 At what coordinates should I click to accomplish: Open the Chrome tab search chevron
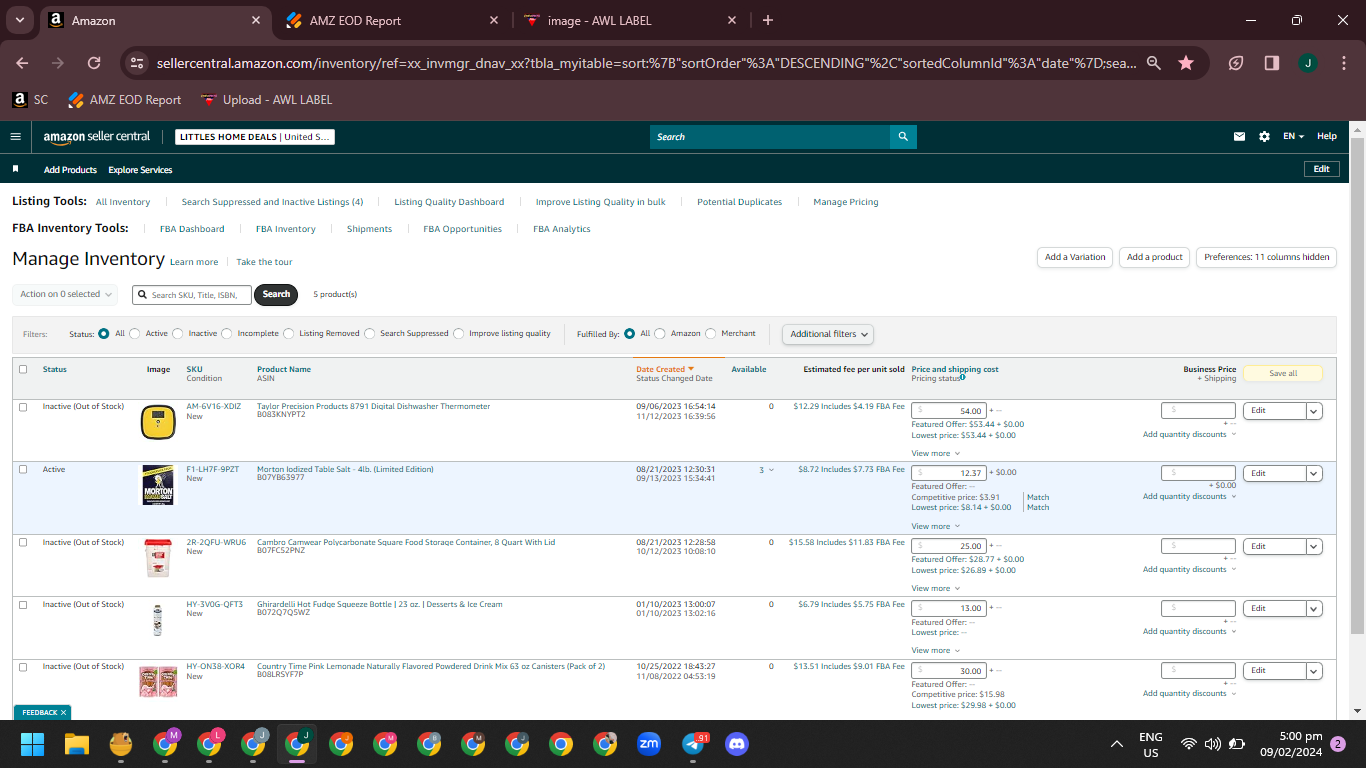coord(21,20)
